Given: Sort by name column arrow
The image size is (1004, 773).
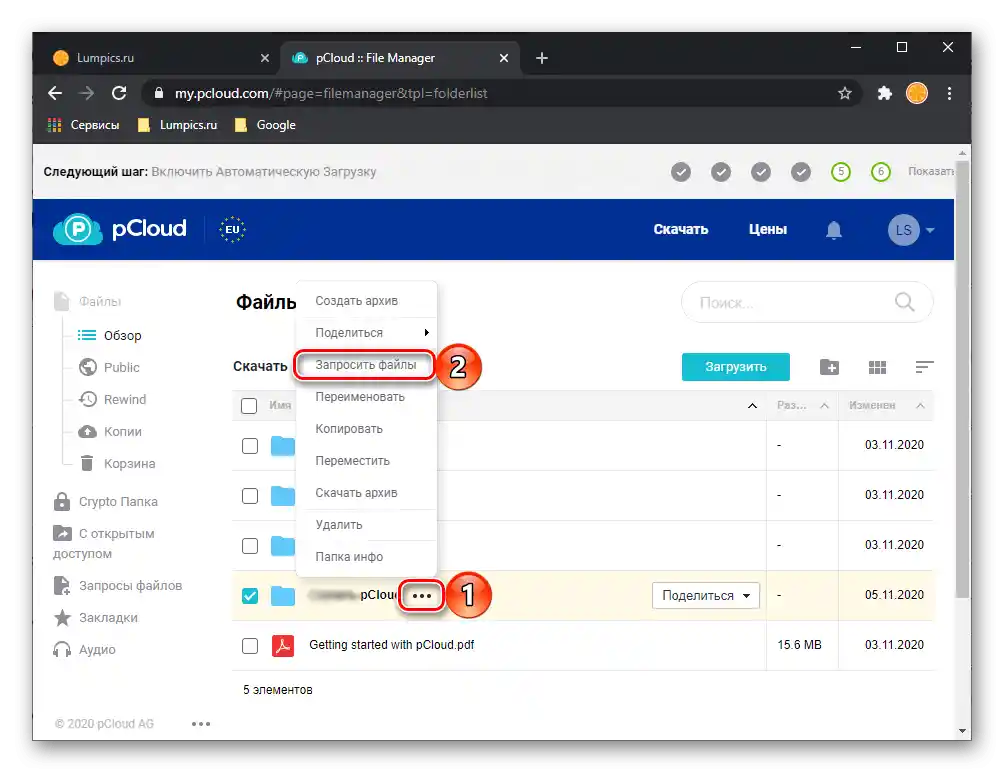Looking at the screenshot, I should click(x=752, y=405).
